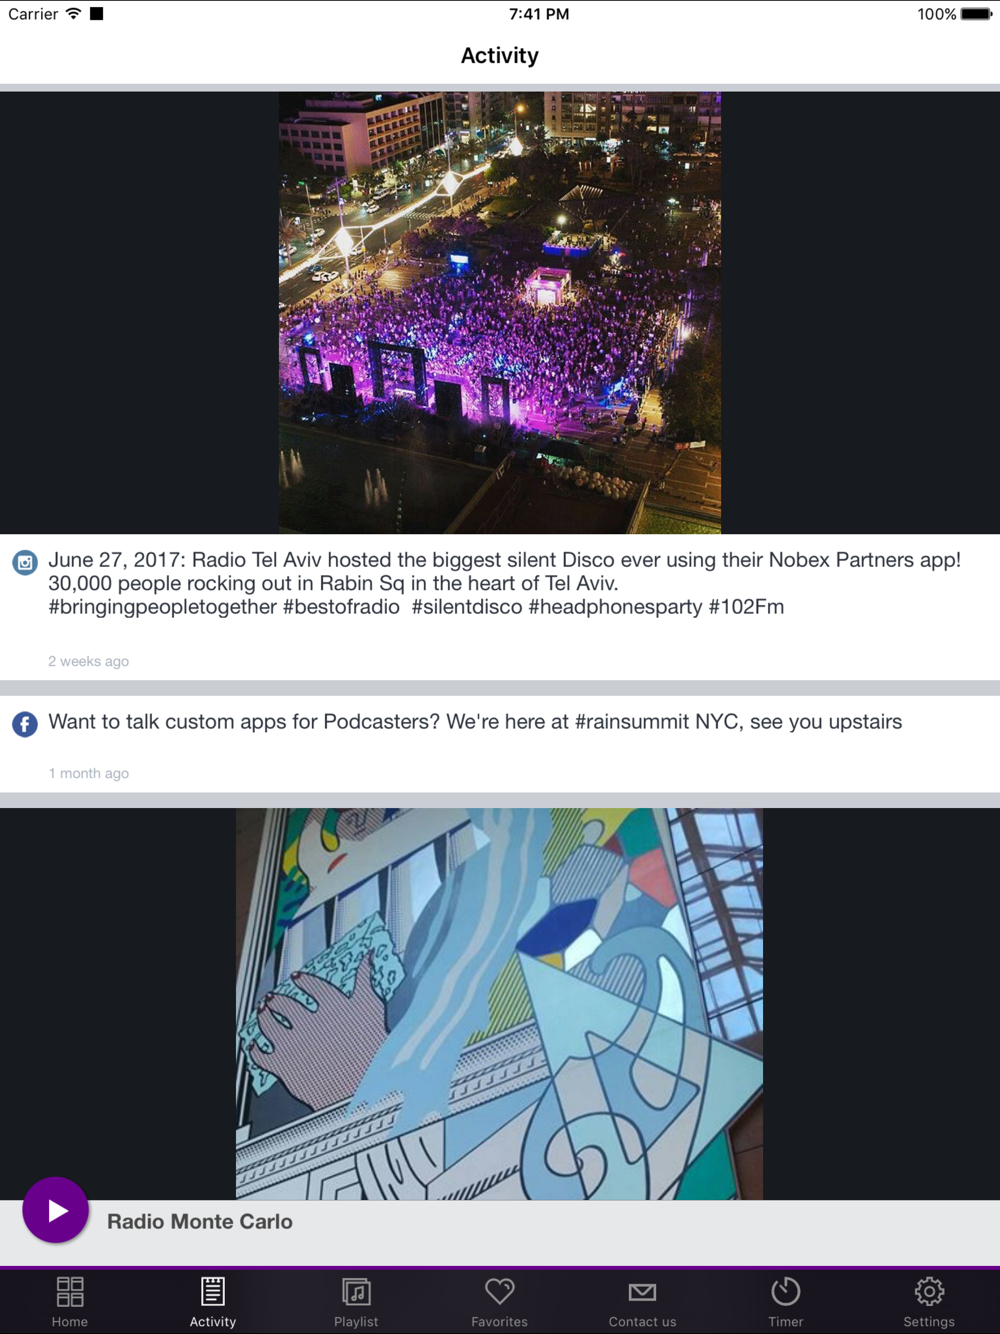Tap the Instagram icon beside the silent disco post
The height and width of the screenshot is (1334, 1000).
point(25,562)
